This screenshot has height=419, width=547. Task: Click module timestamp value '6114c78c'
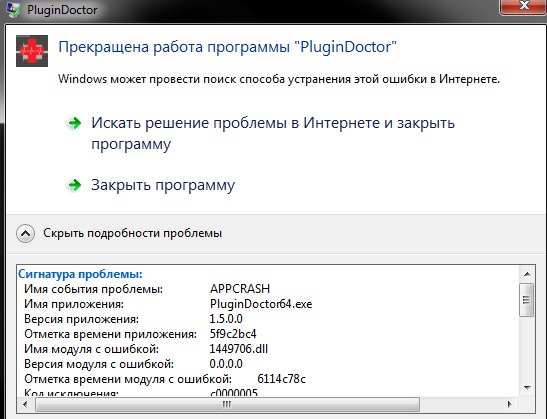pos(282,379)
